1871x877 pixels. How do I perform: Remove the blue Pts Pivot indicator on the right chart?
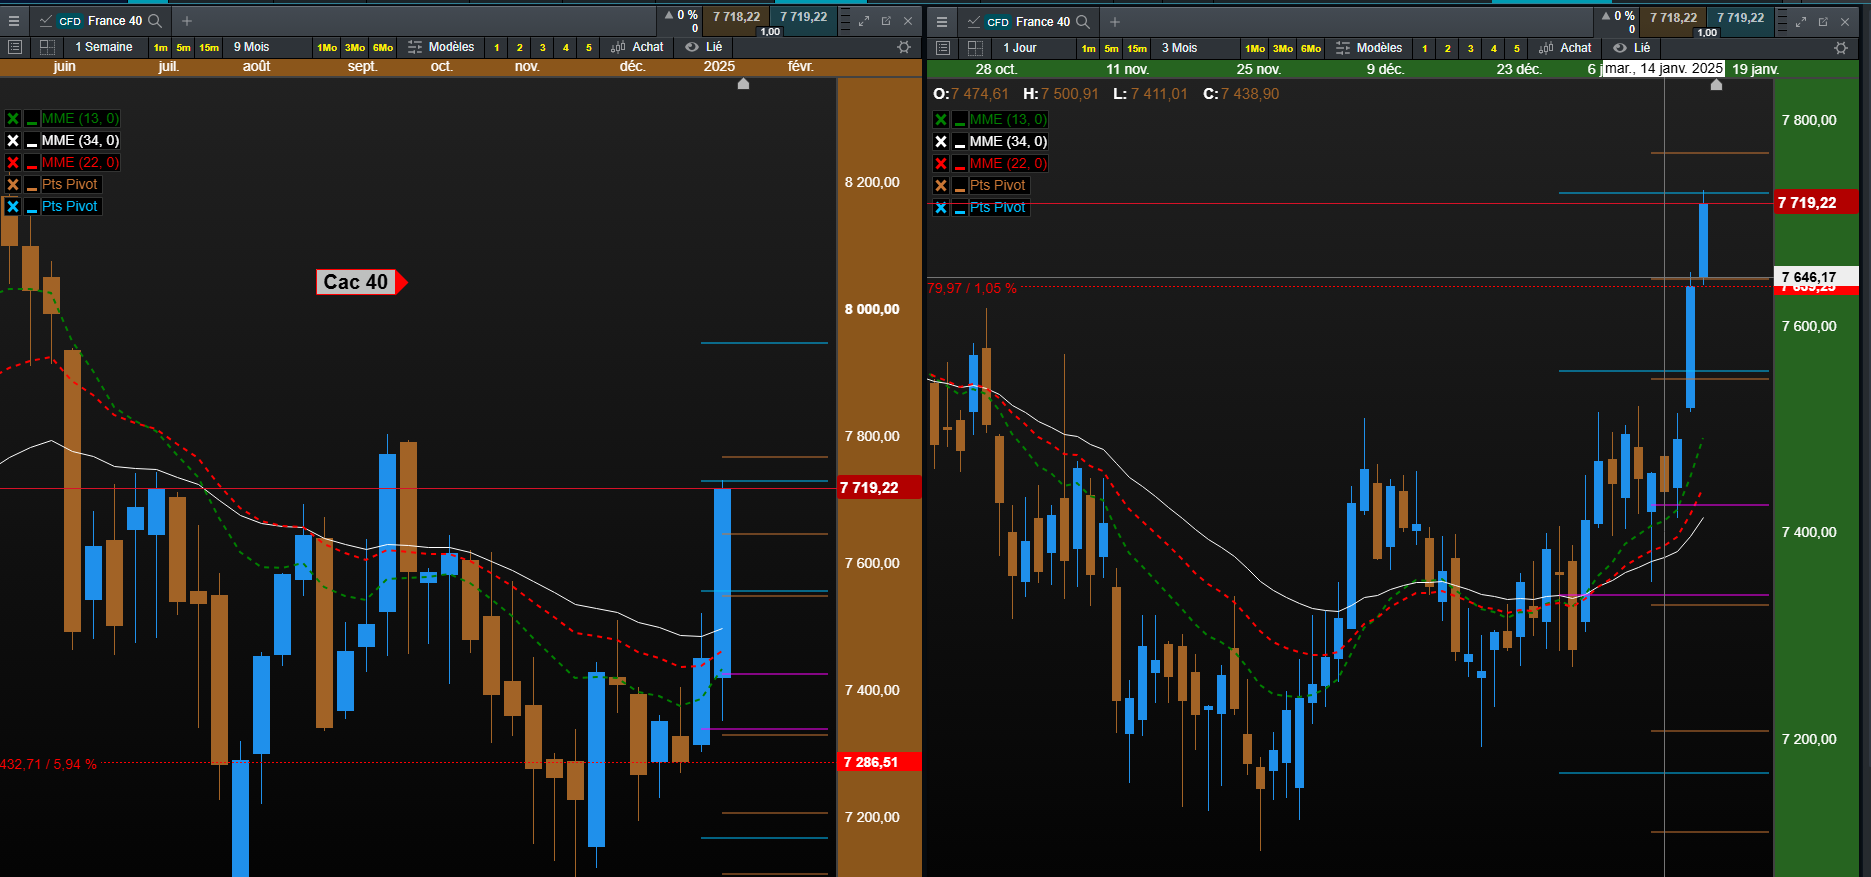[x=941, y=208]
